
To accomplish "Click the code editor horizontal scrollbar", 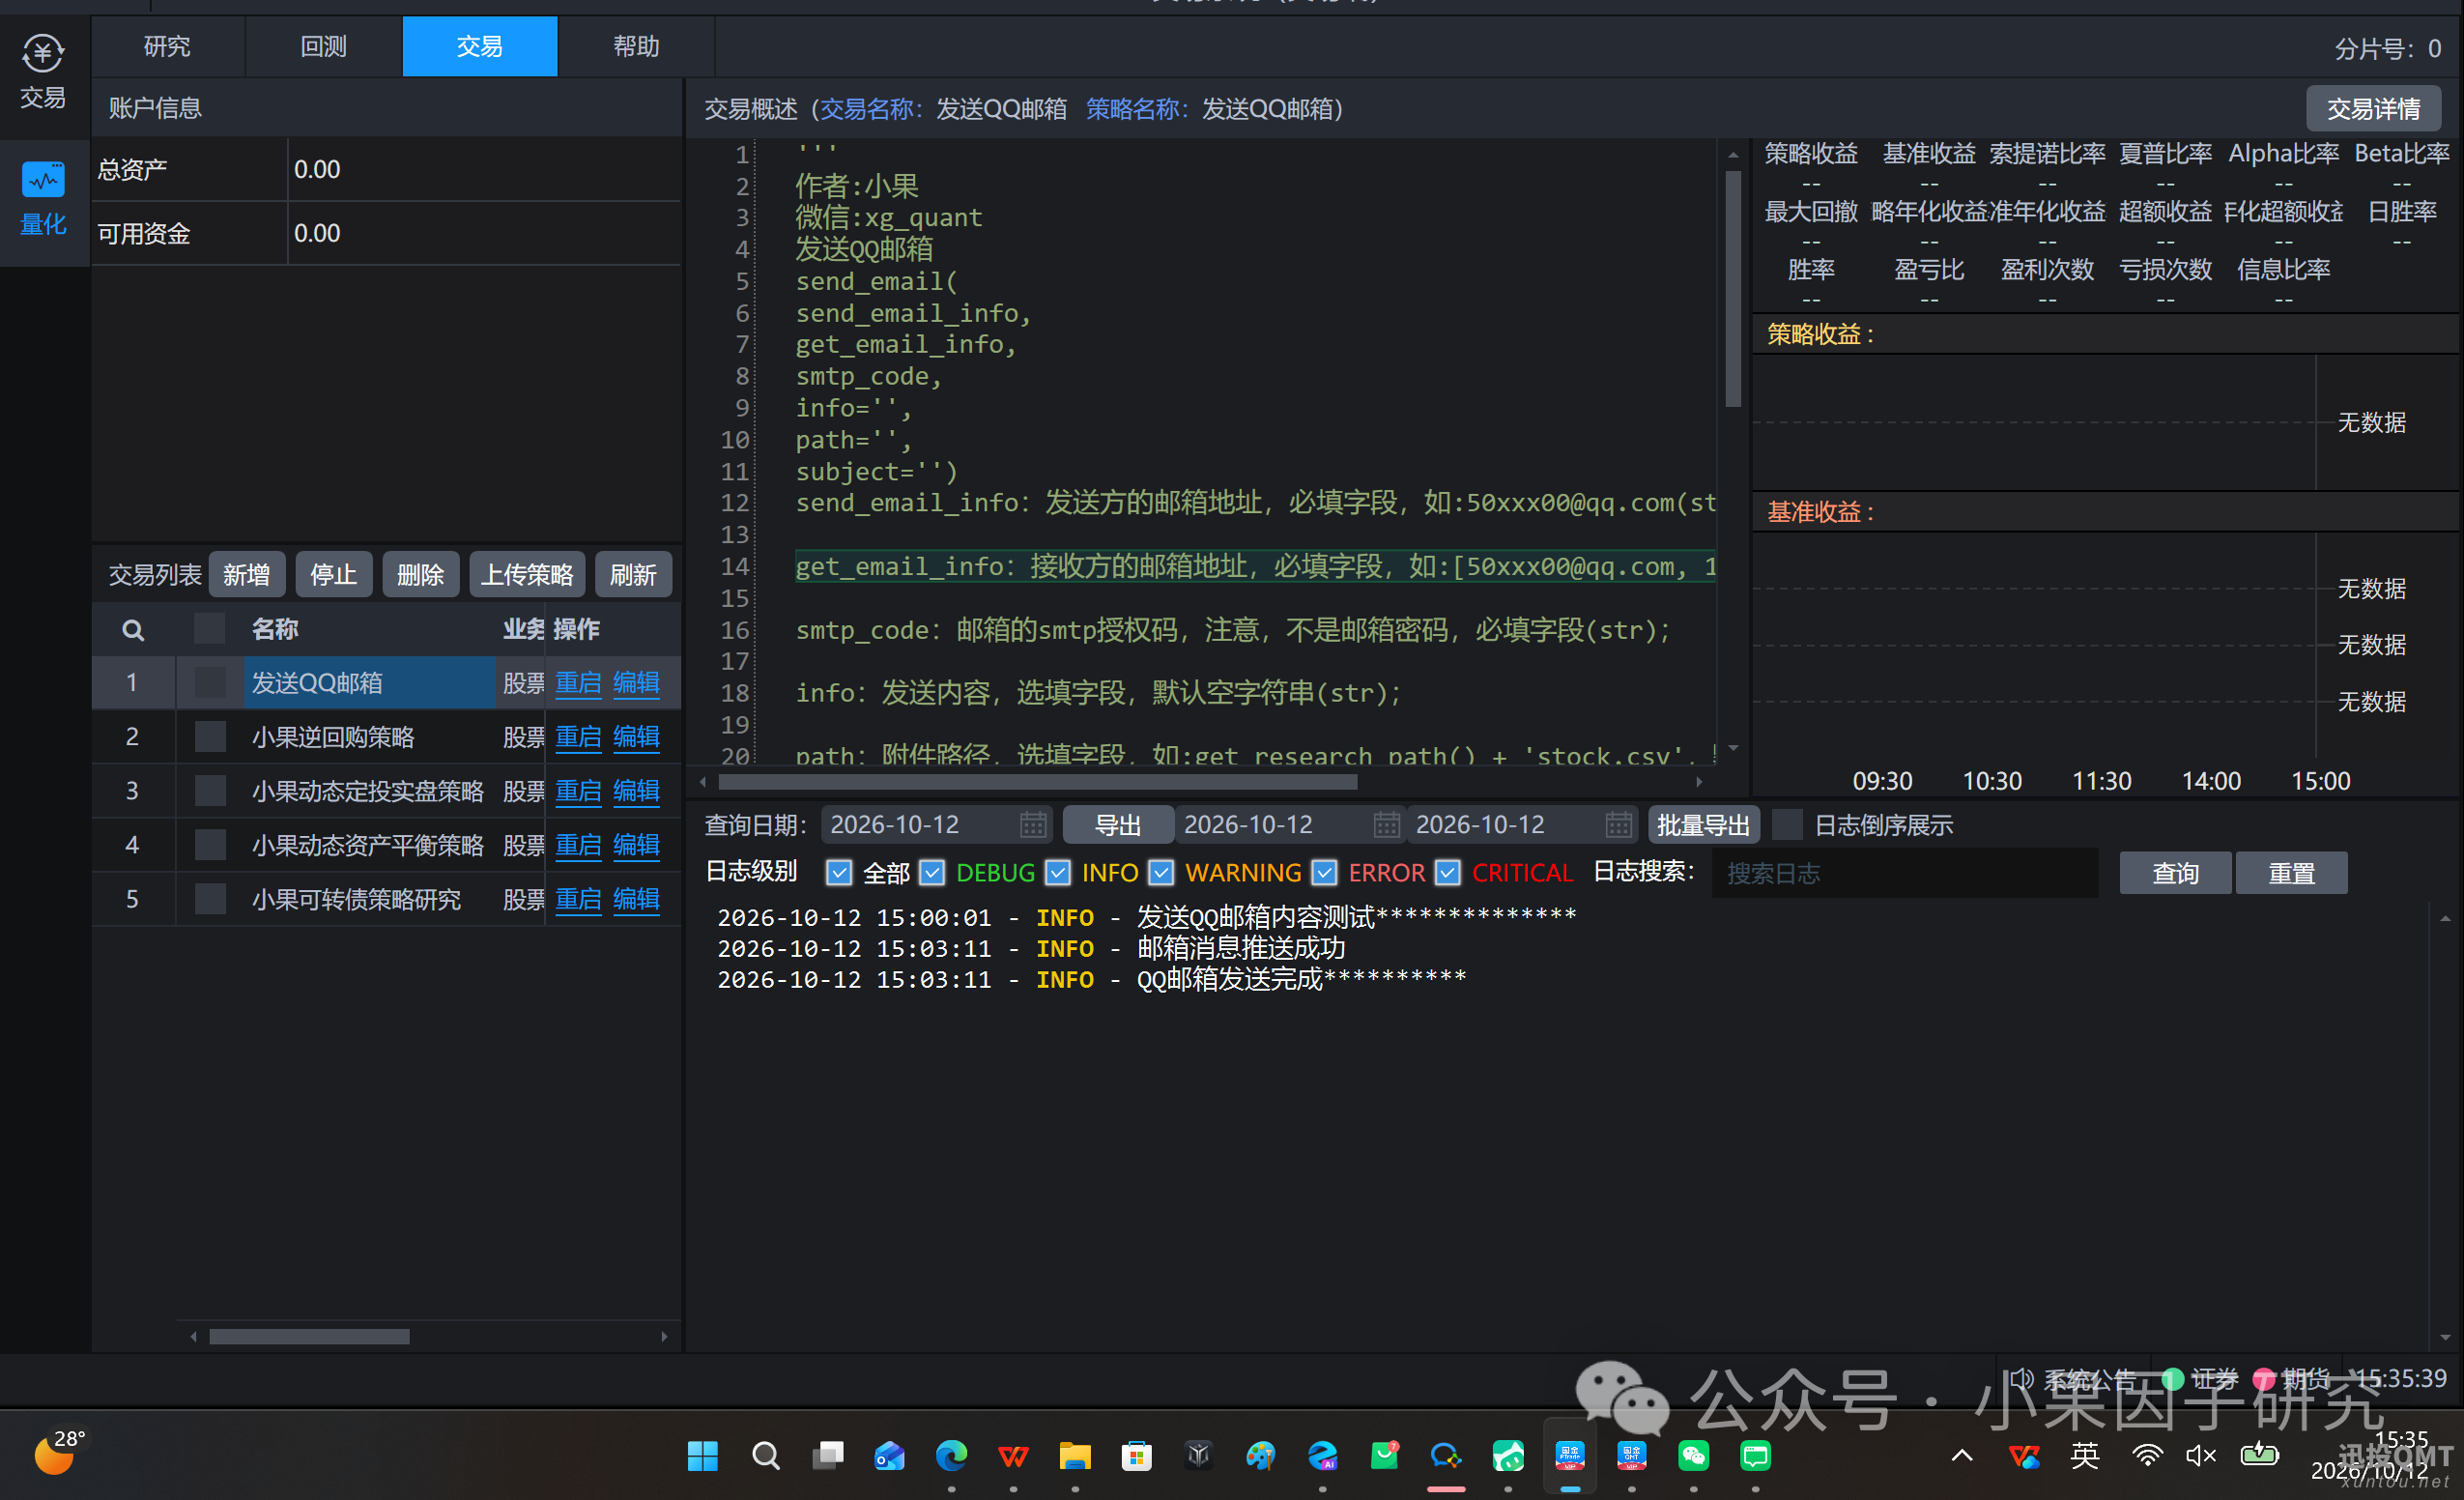I will point(1038,782).
